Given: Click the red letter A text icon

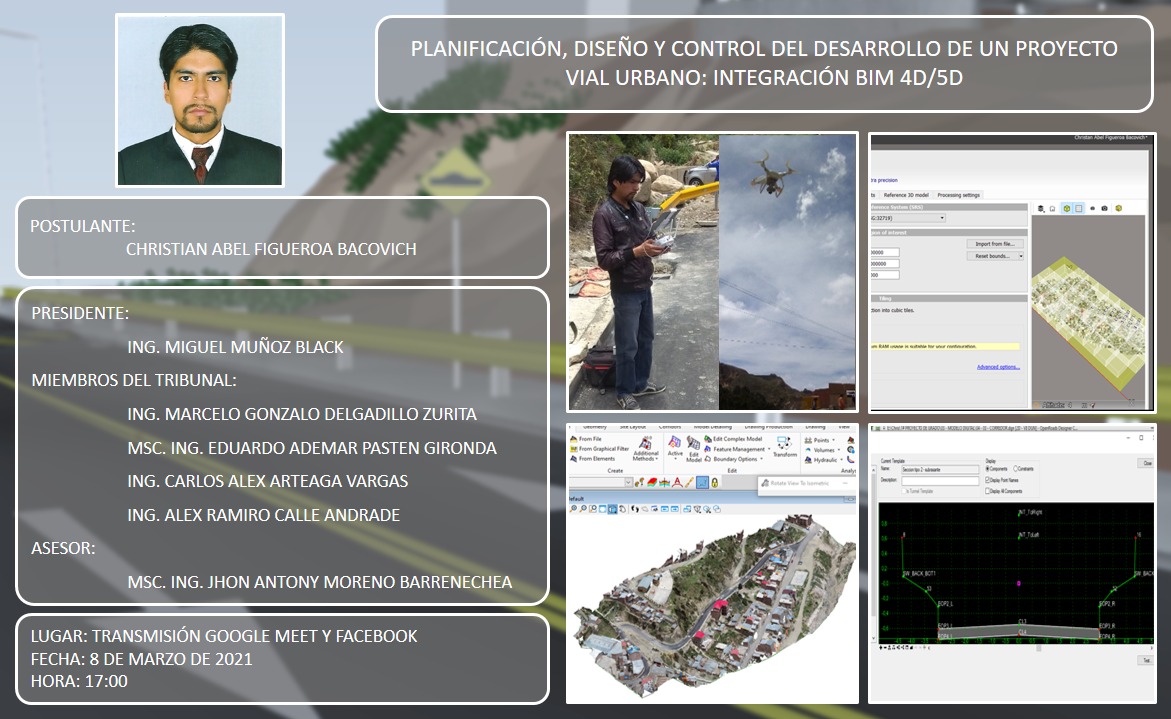Looking at the screenshot, I should [x=677, y=482].
